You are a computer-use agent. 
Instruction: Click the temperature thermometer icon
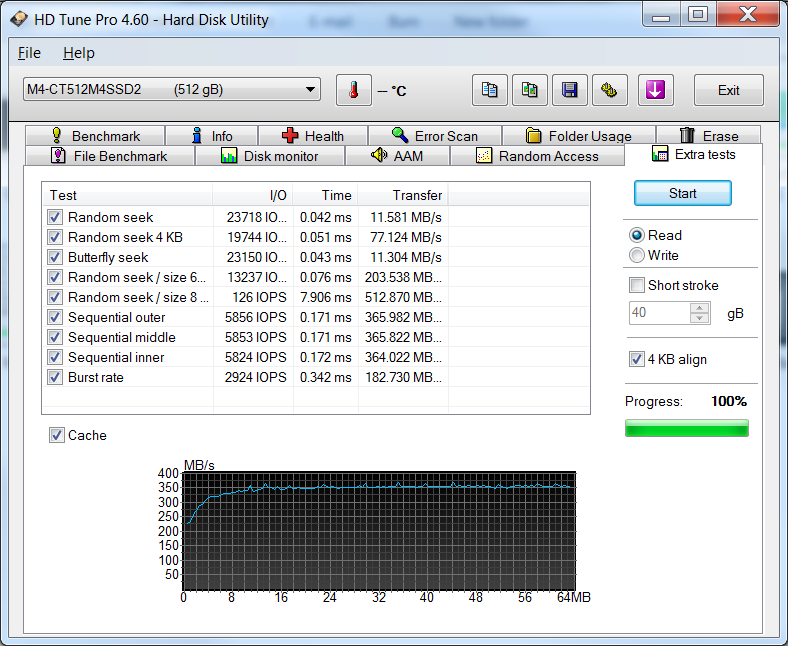click(x=353, y=90)
